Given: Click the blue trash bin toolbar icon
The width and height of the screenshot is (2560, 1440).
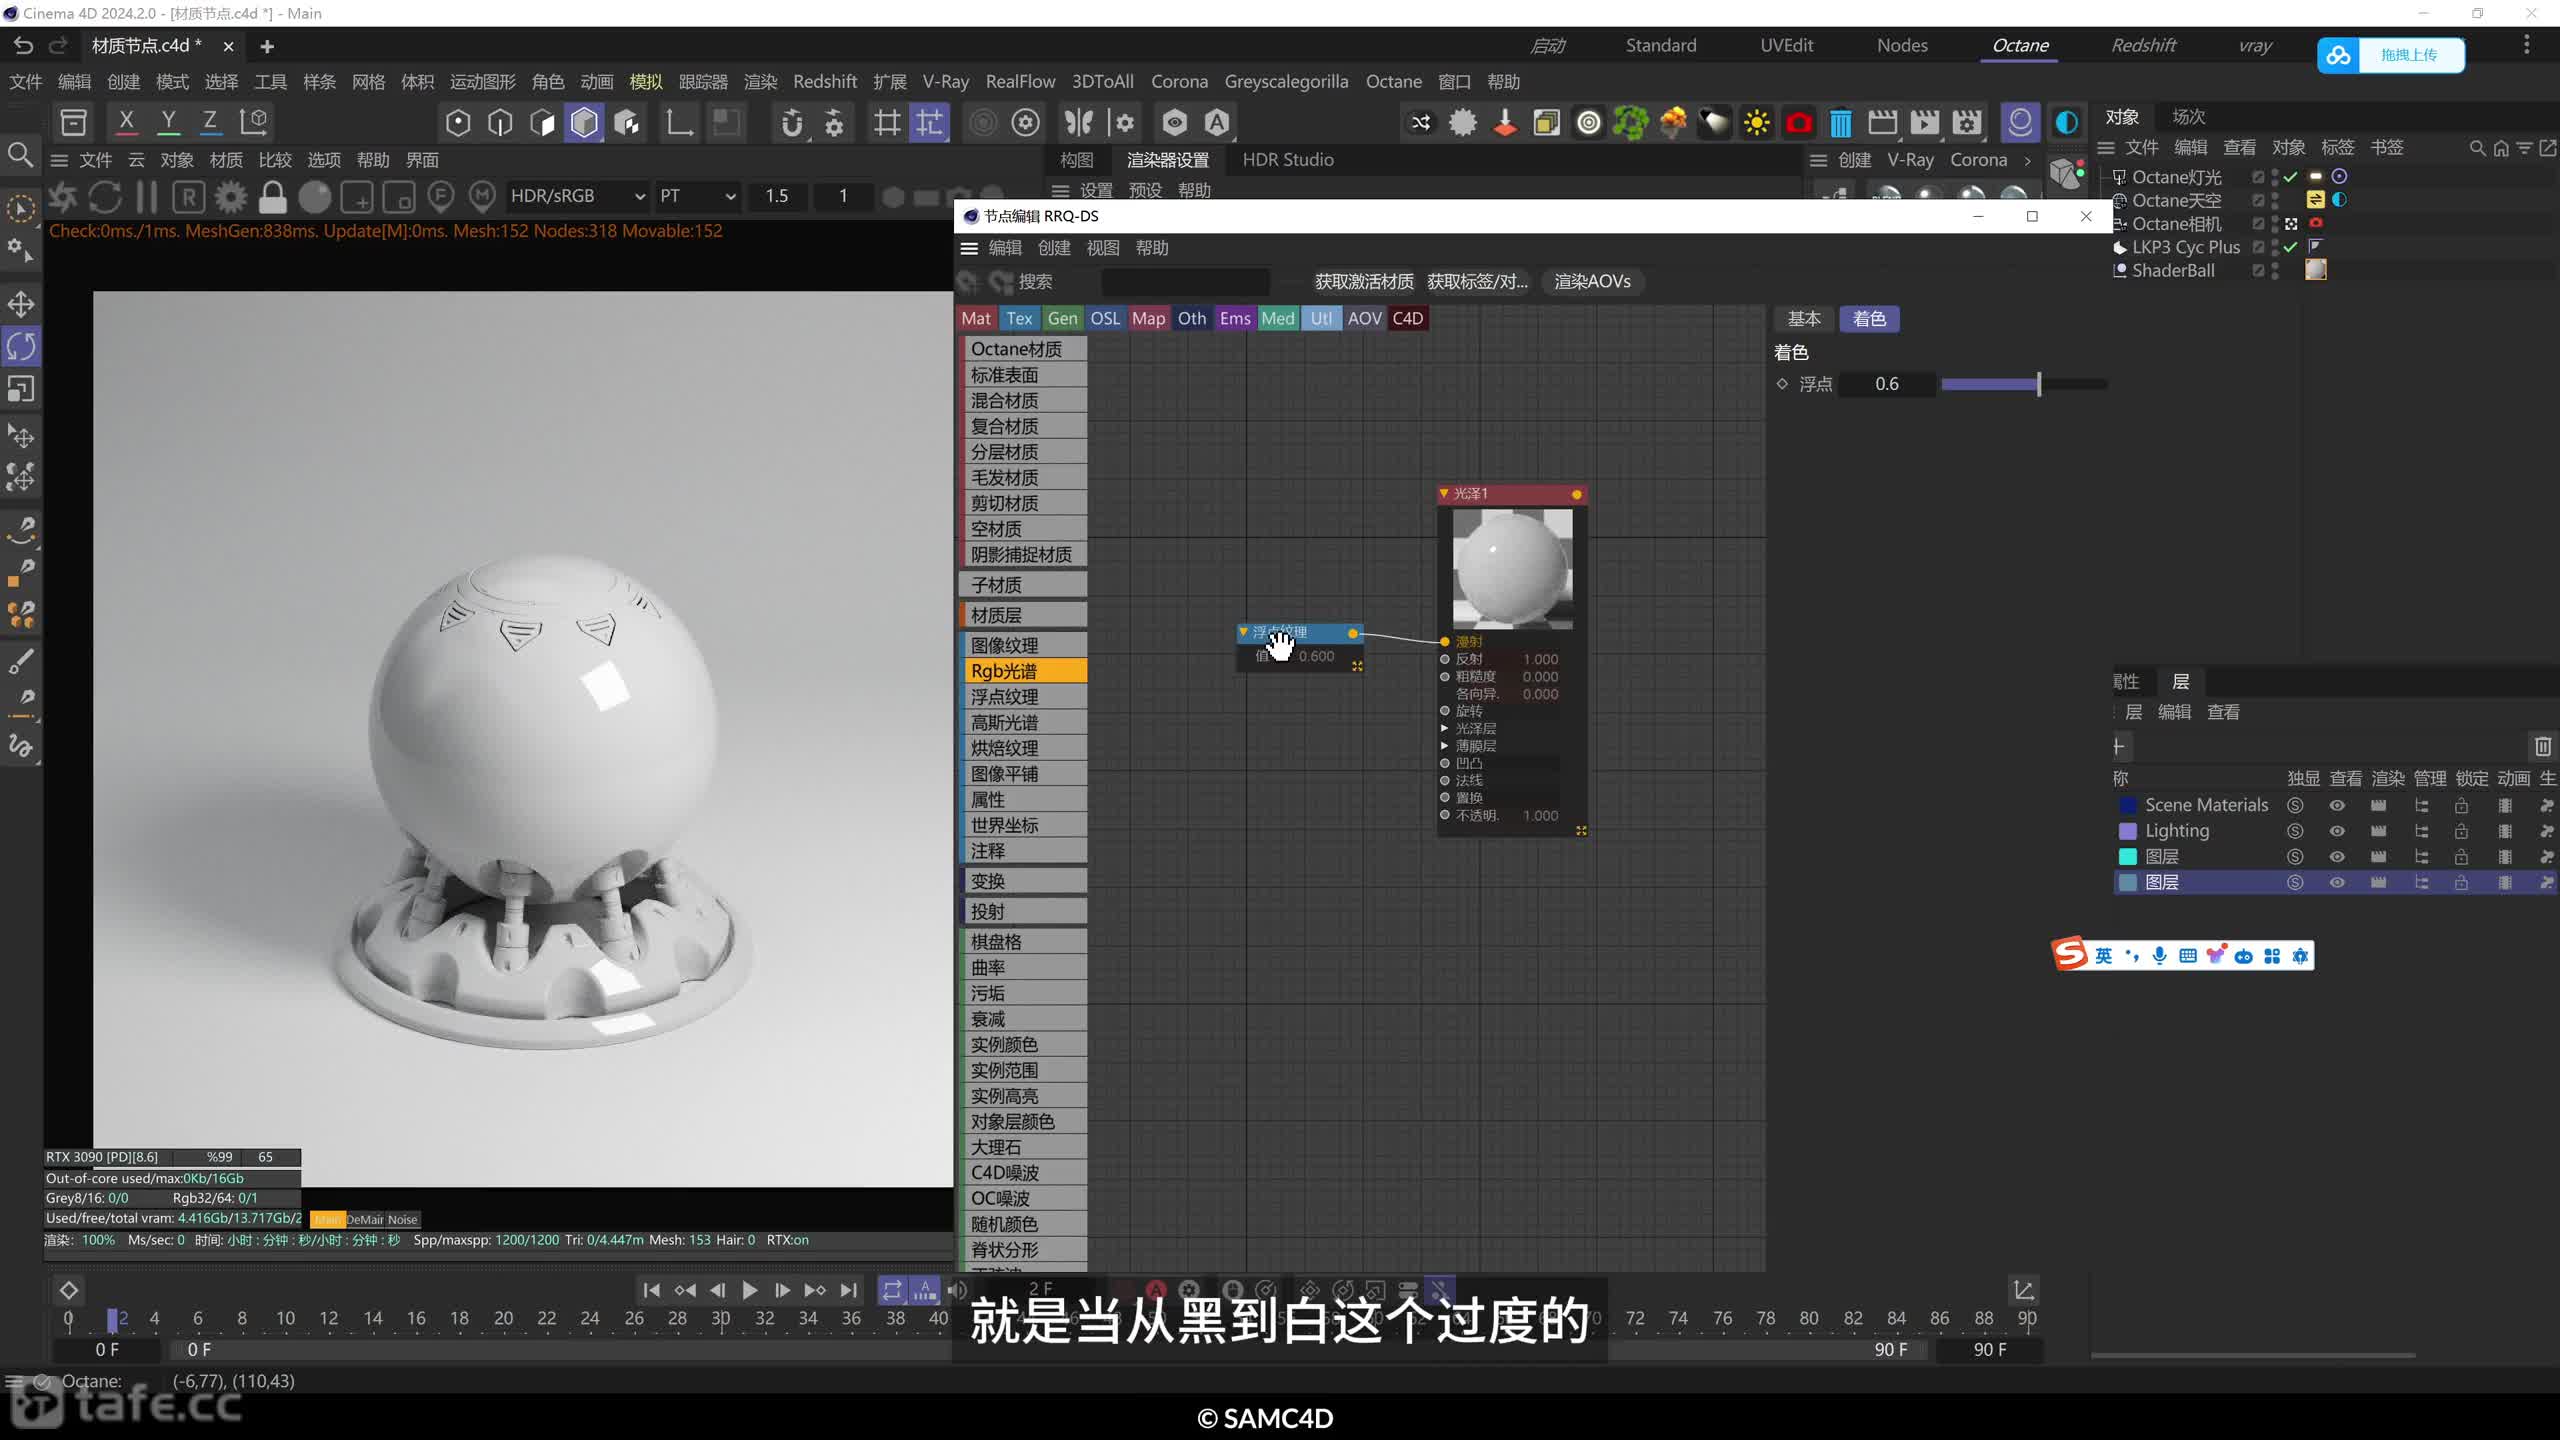Looking at the screenshot, I should 1840,123.
